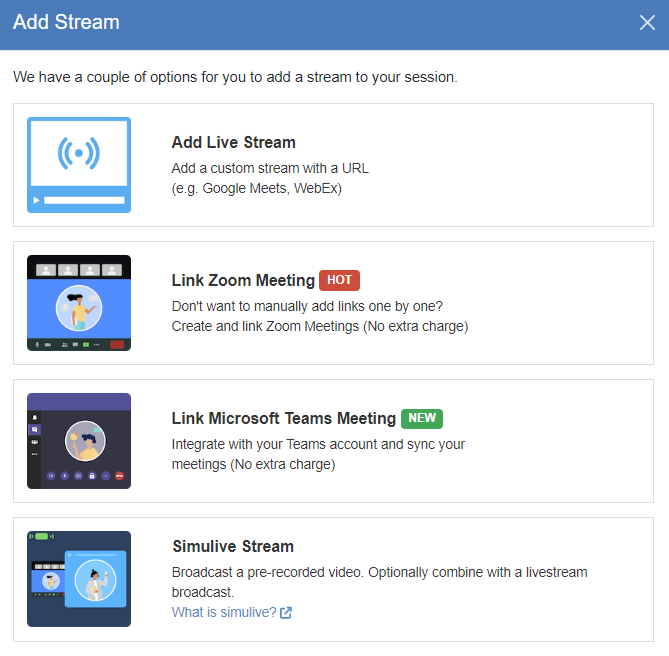Viewport: 669px width, 656px height.
Task: Click 'Add a custom stream with a URL' text
Action: 270,168
